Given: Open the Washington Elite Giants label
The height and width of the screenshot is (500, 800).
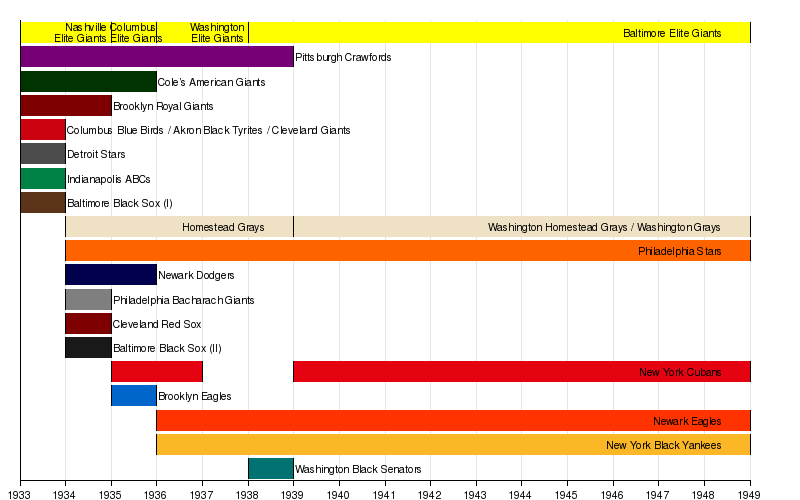Looking at the screenshot, I should click(217, 32).
